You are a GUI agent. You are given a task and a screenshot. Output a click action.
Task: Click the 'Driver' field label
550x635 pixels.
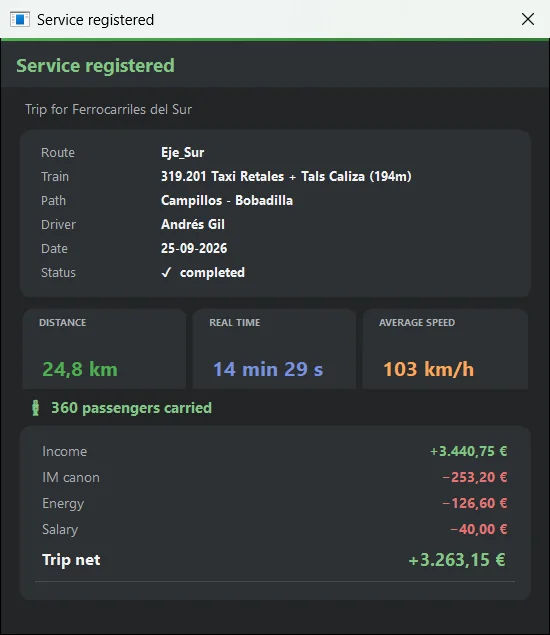(58, 224)
